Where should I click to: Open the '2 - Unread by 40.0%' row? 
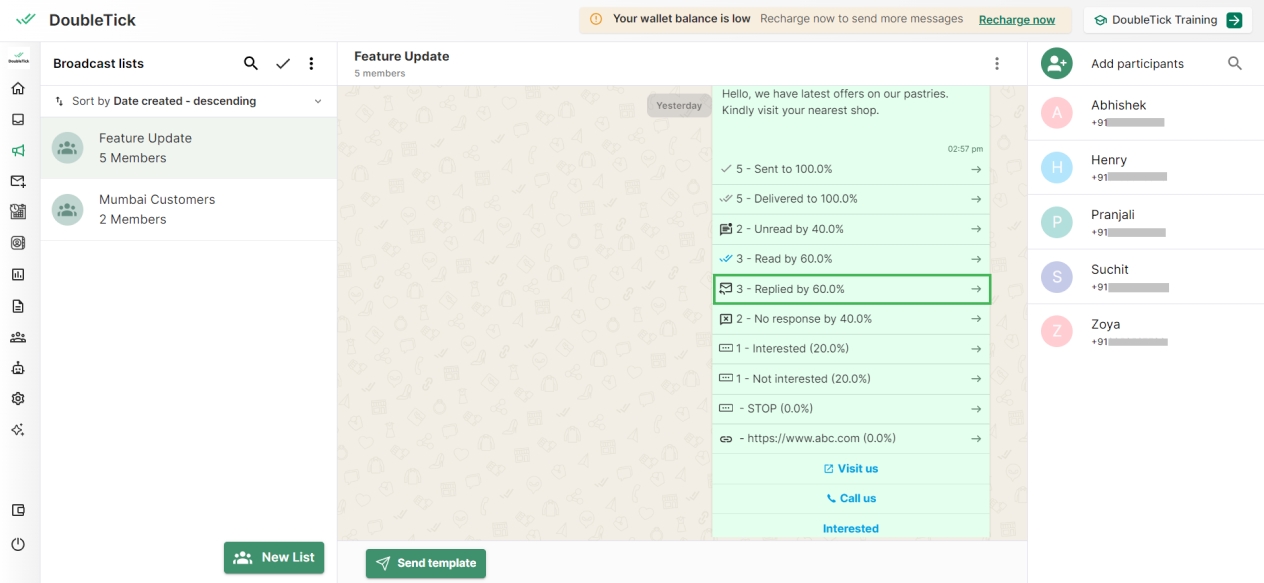point(851,229)
